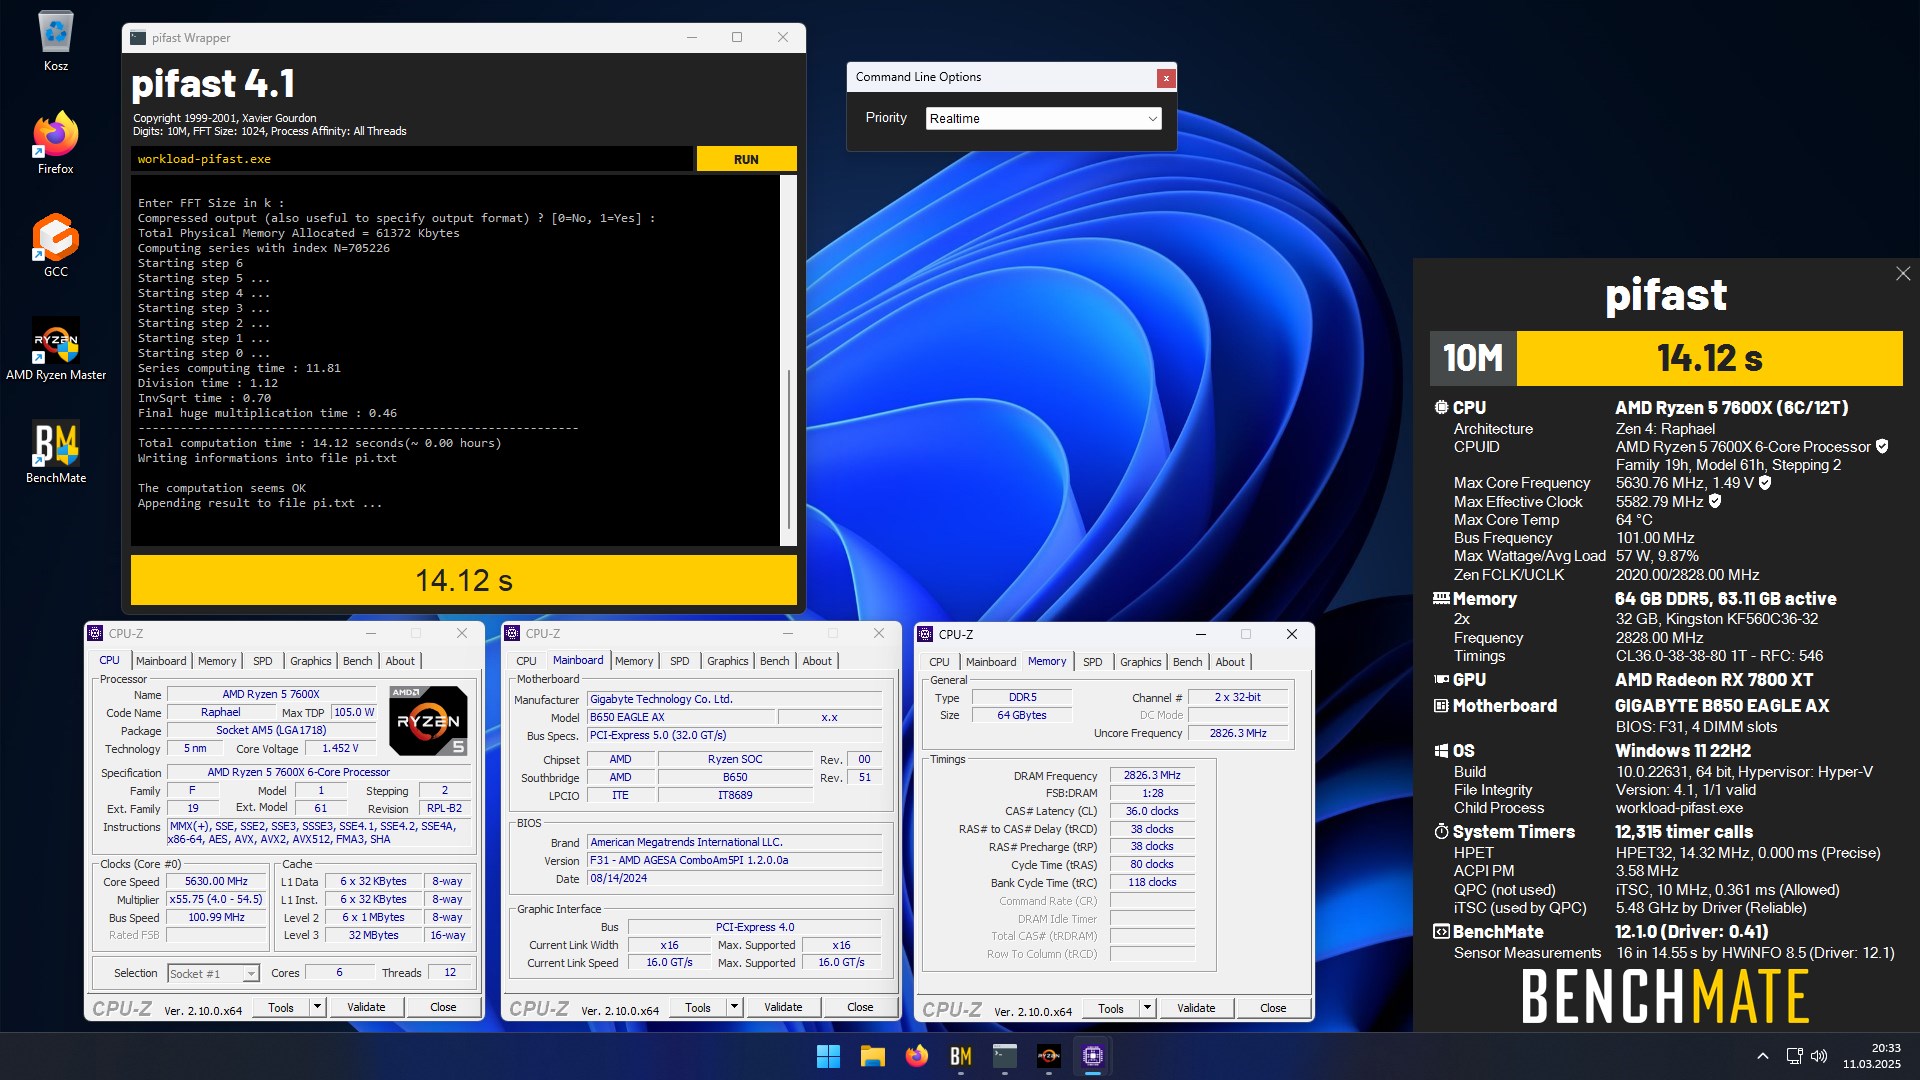Select CPU tab in middle CPU-Z window
Image resolution: width=1920 pixels, height=1080 pixels.
[x=527, y=661]
